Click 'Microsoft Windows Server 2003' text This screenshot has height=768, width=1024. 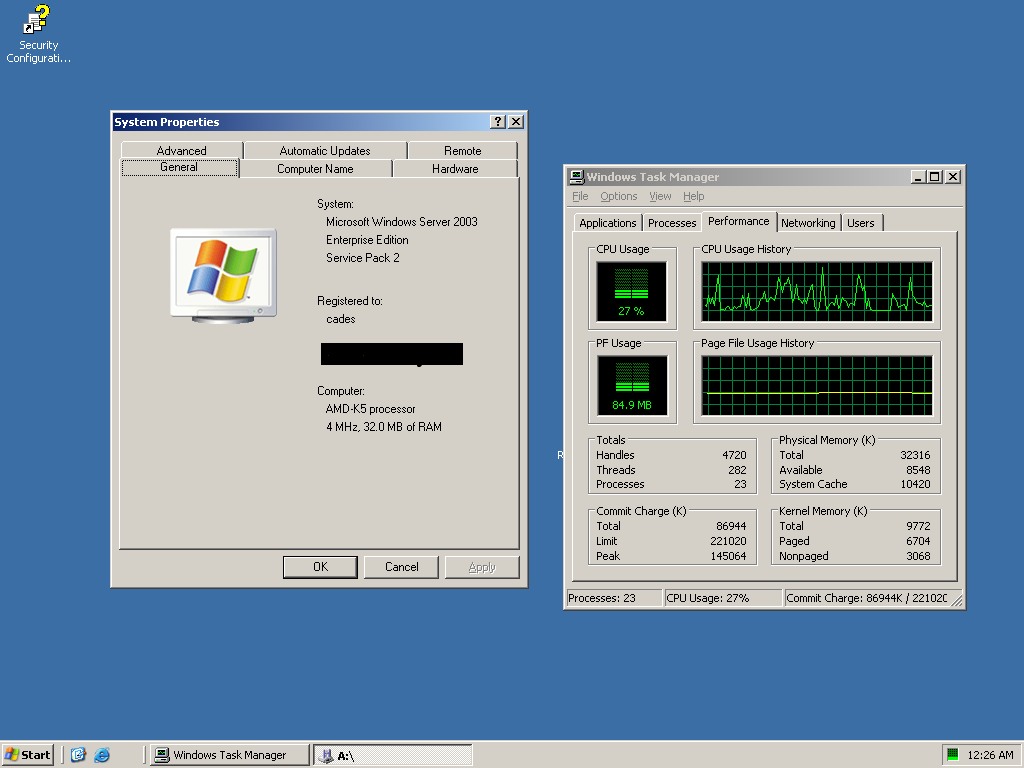[x=402, y=221]
